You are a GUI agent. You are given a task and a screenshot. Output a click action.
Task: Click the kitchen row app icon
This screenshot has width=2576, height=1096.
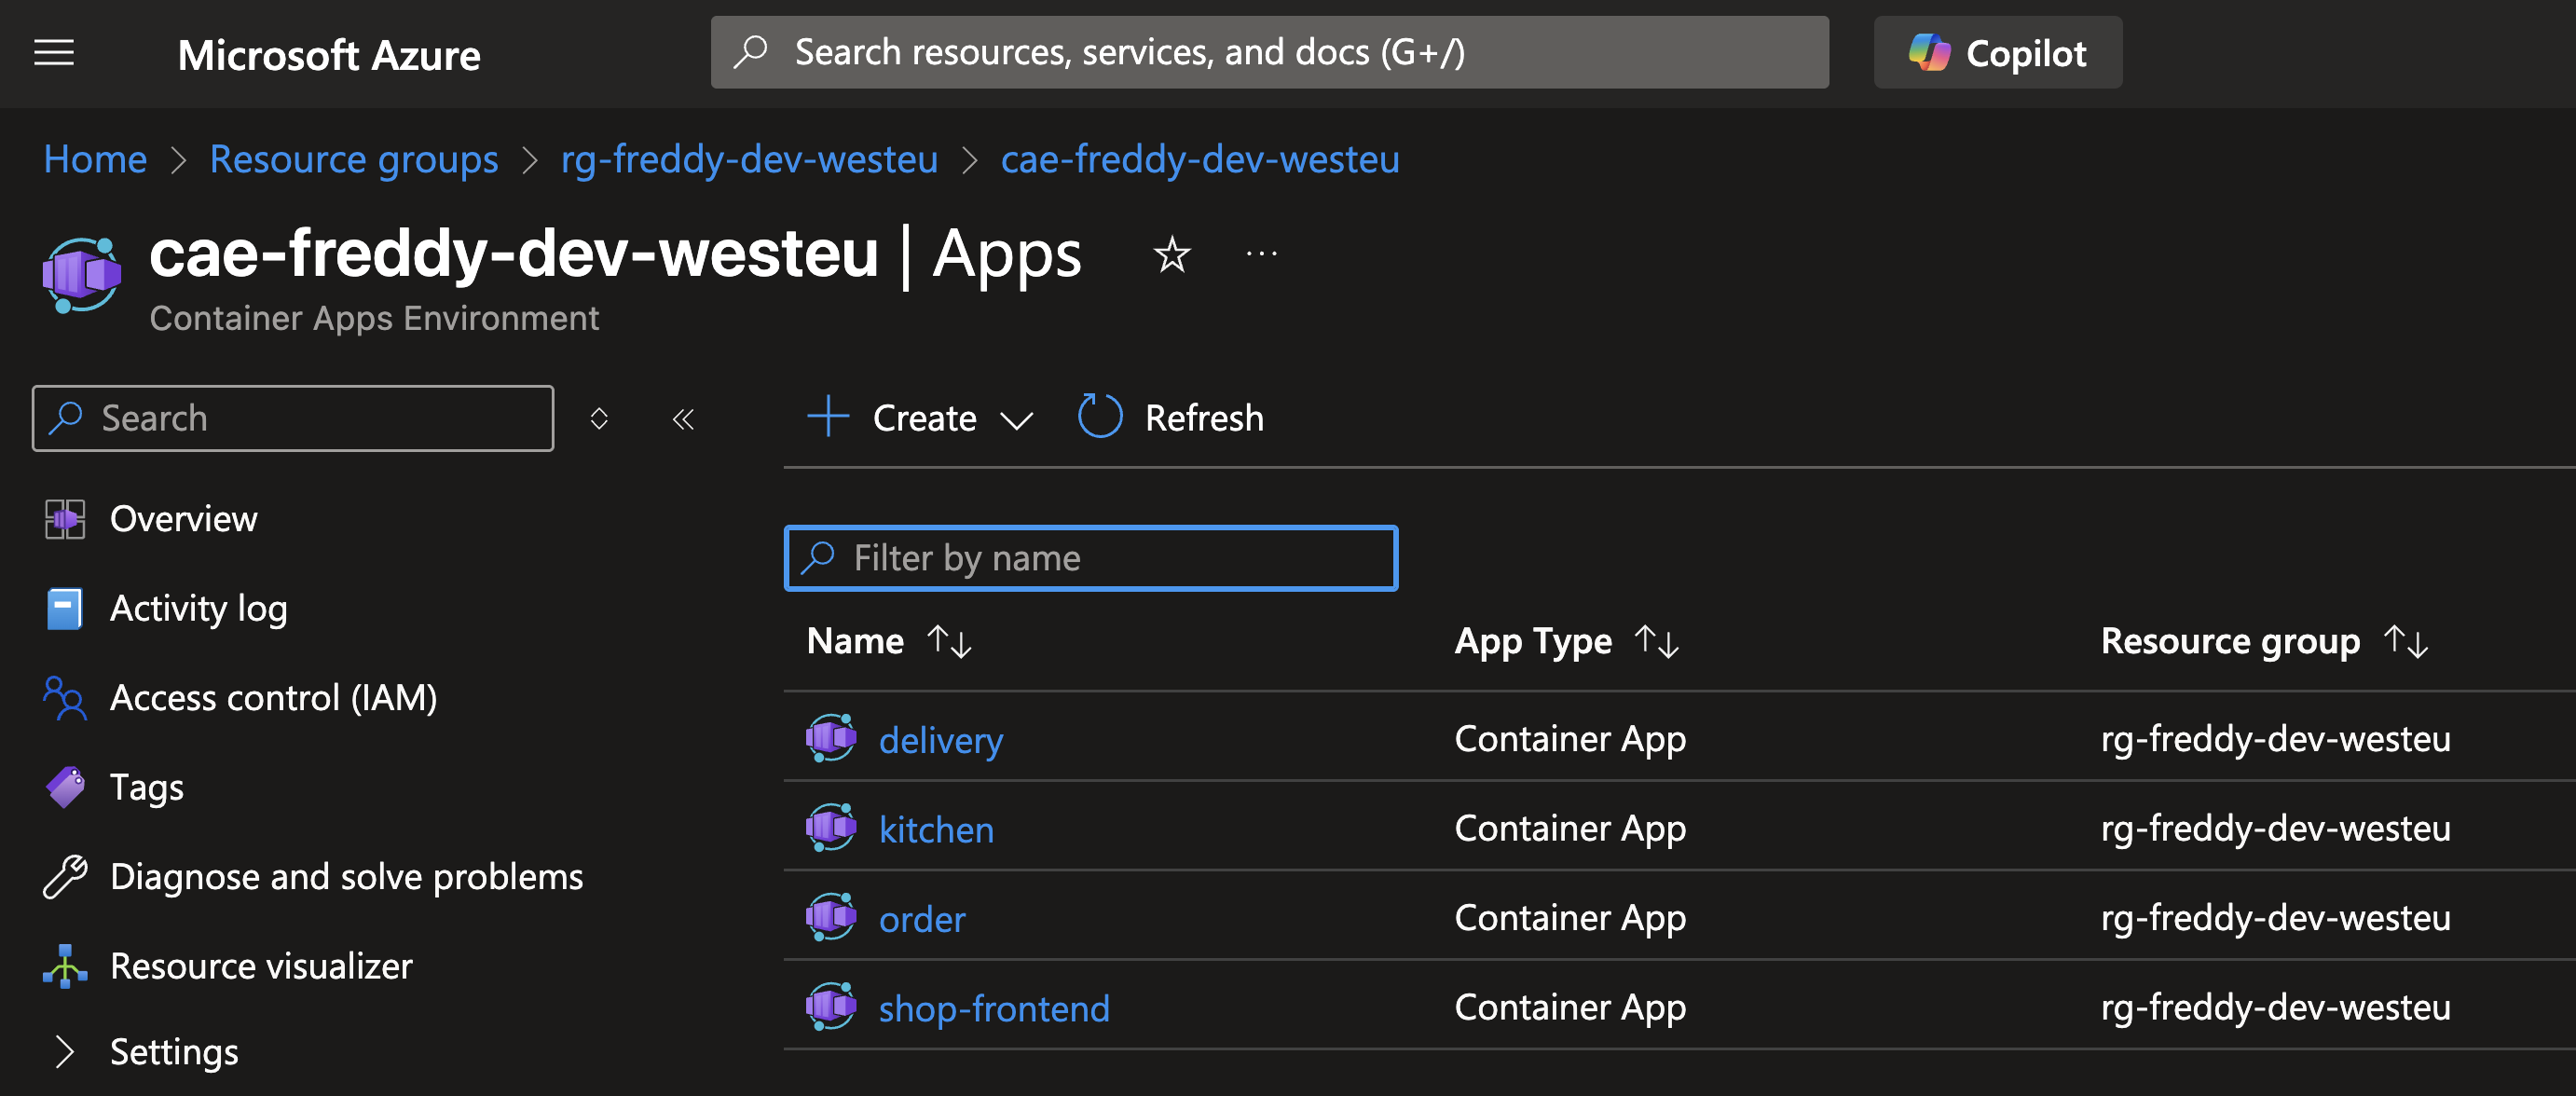pos(831,827)
